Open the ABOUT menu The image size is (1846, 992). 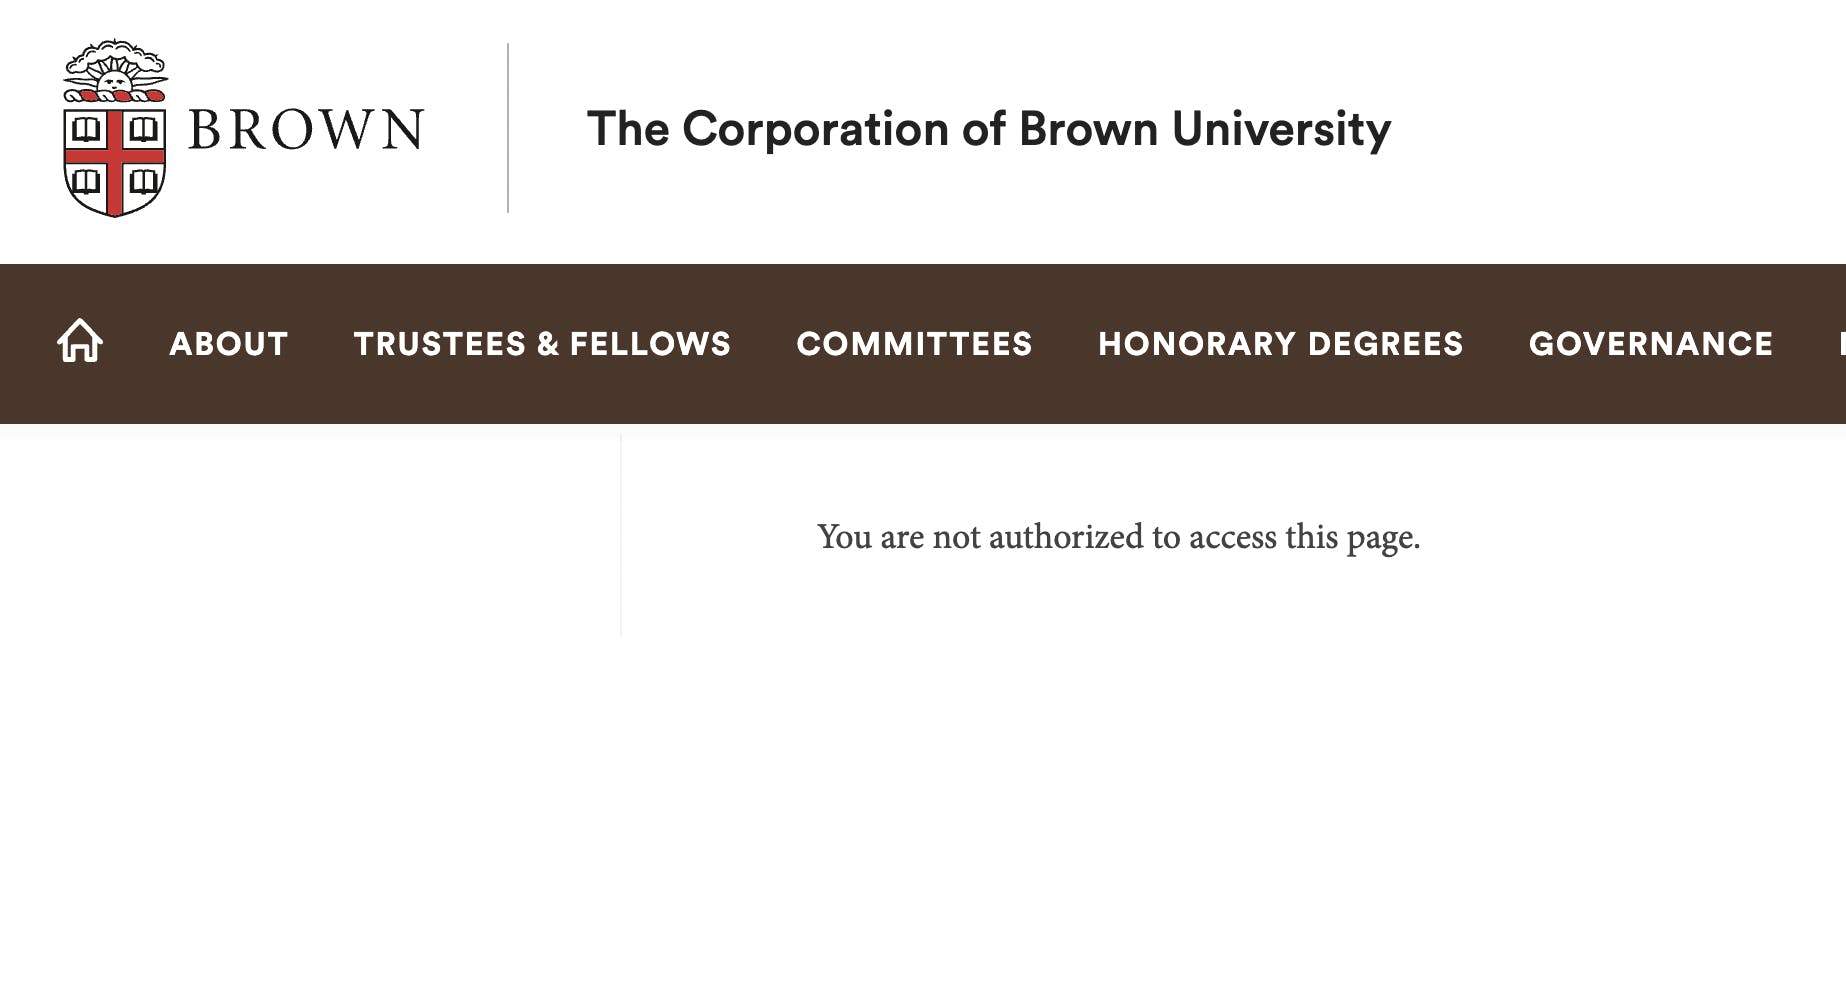(229, 344)
